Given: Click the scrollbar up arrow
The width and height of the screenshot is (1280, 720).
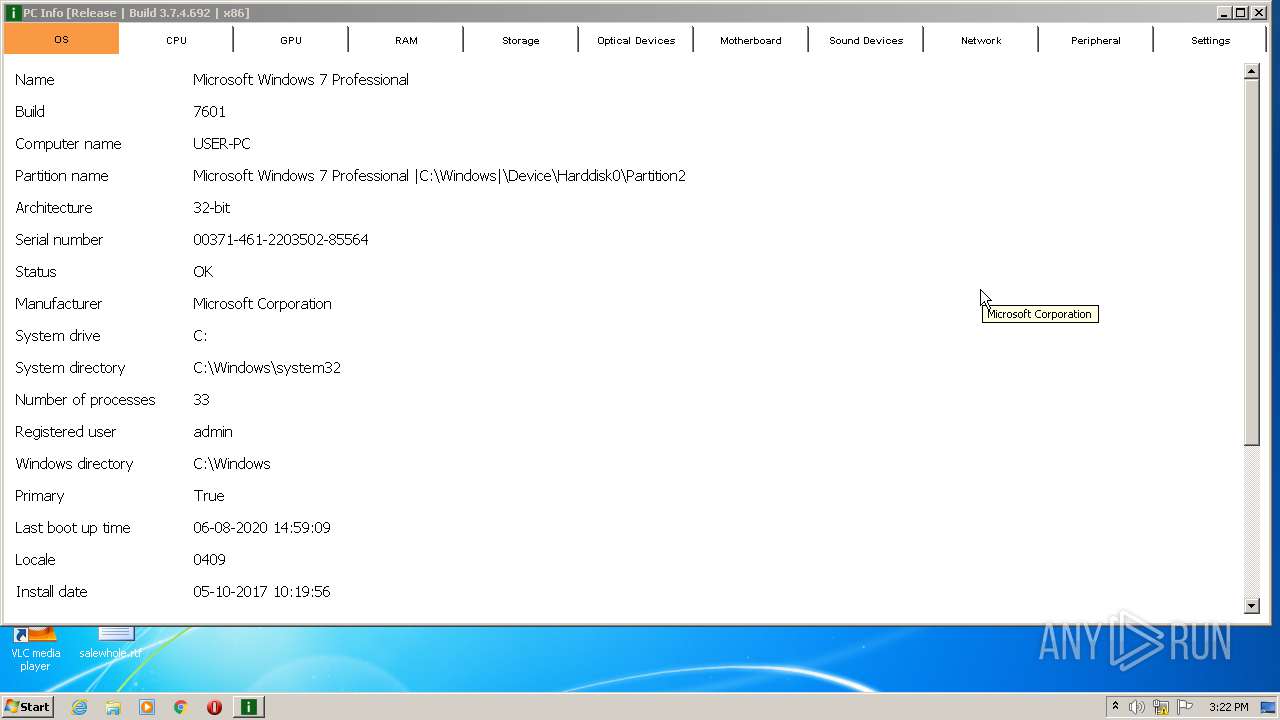Looking at the screenshot, I should (1252, 71).
